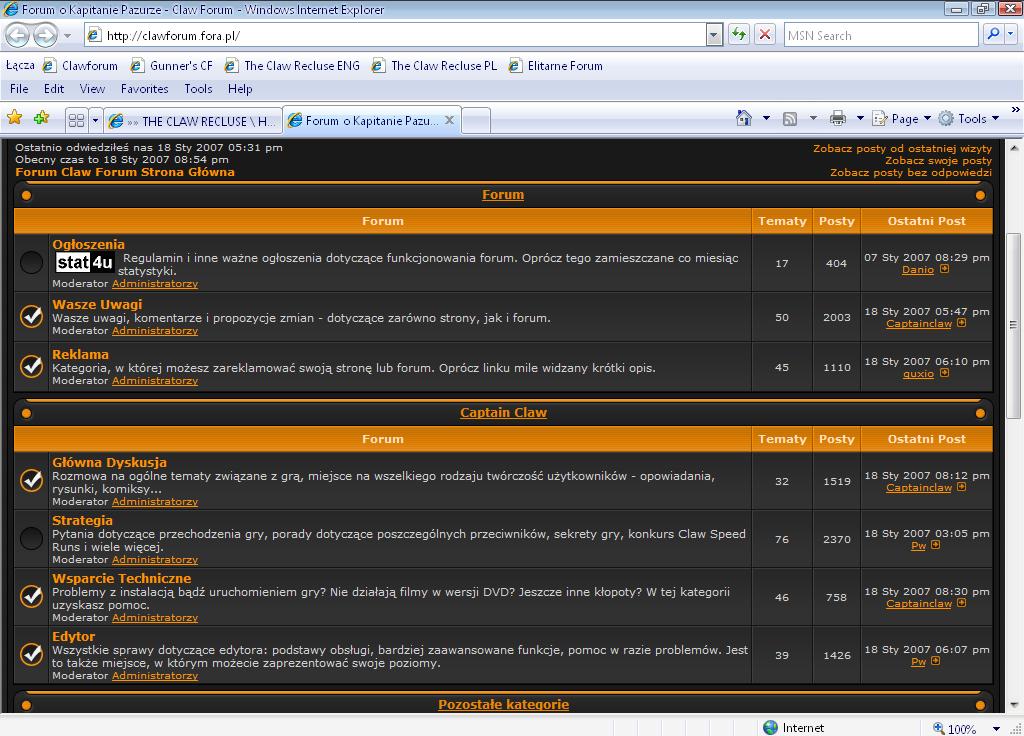Switch to THE CLAW RECLUSE tab
Image resolution: width=1024 pixels, height=736 pixels.
click(193, 121)
